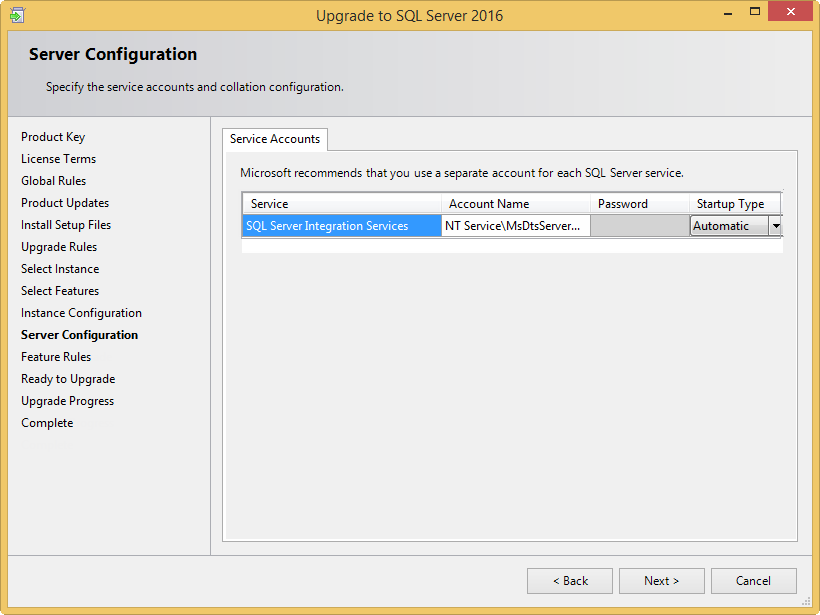Click the Password column header
This screenshot has height=615, width=820.
coord(640,204)
